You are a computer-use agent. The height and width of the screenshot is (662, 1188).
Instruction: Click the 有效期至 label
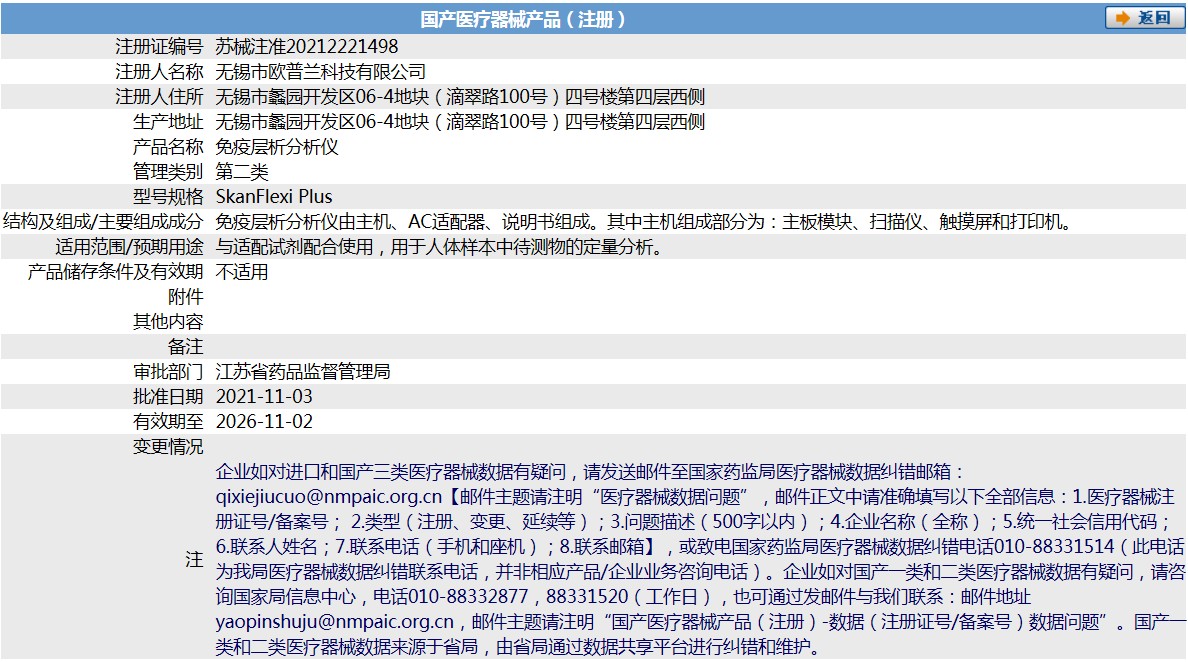(x=168, y=422)
